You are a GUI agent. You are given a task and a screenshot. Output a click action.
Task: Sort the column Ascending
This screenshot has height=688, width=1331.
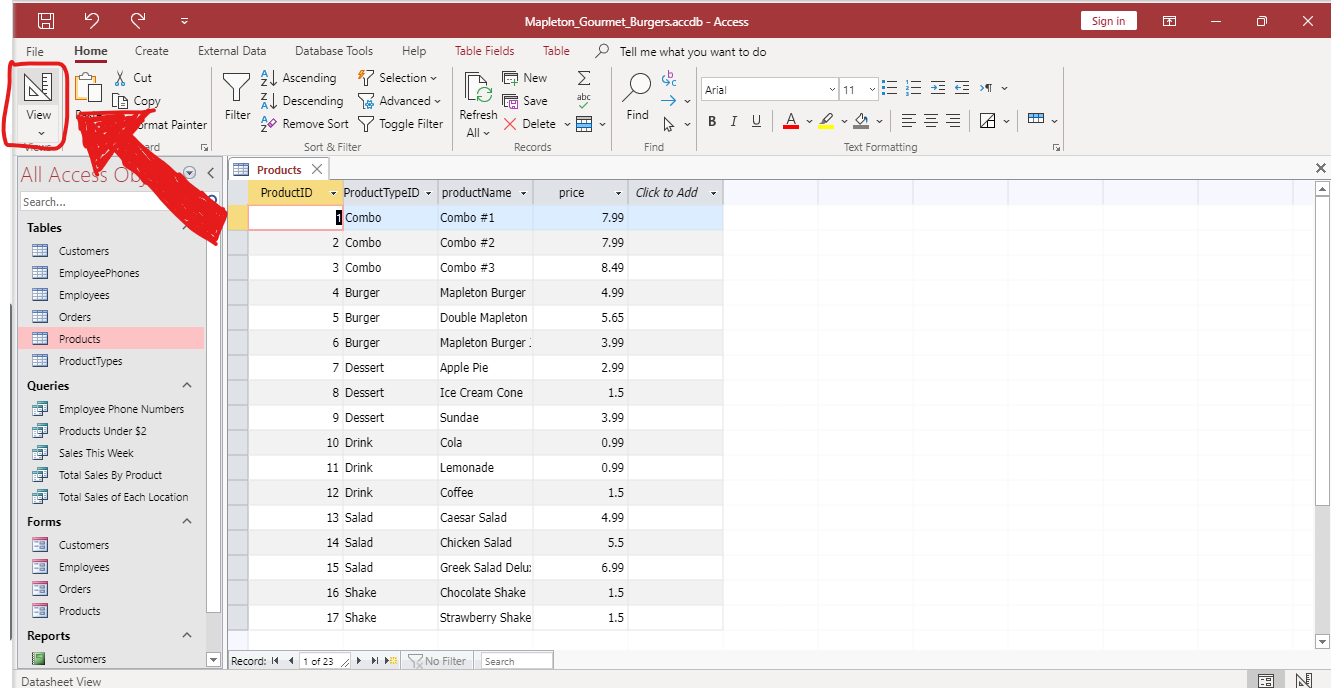(299, 77)
